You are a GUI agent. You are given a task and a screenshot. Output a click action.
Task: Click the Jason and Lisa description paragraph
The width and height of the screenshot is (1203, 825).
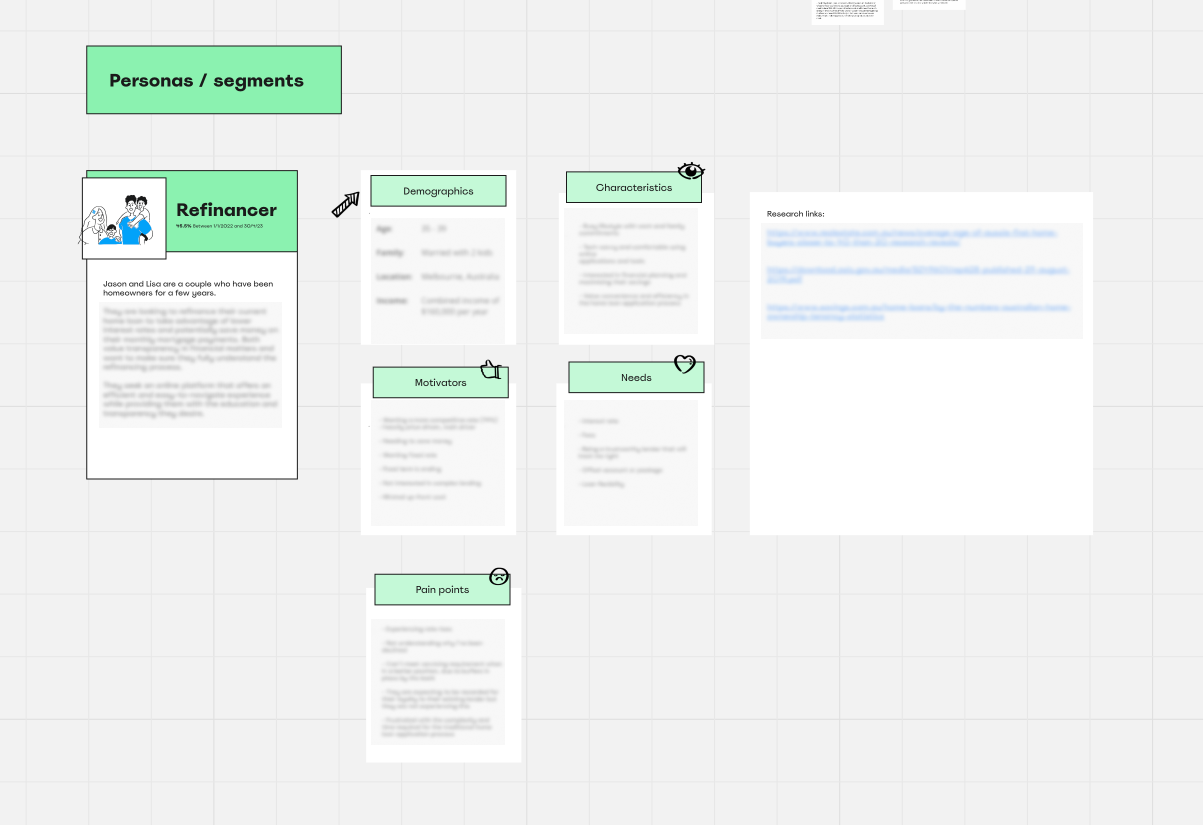click(x=188, y=289)
